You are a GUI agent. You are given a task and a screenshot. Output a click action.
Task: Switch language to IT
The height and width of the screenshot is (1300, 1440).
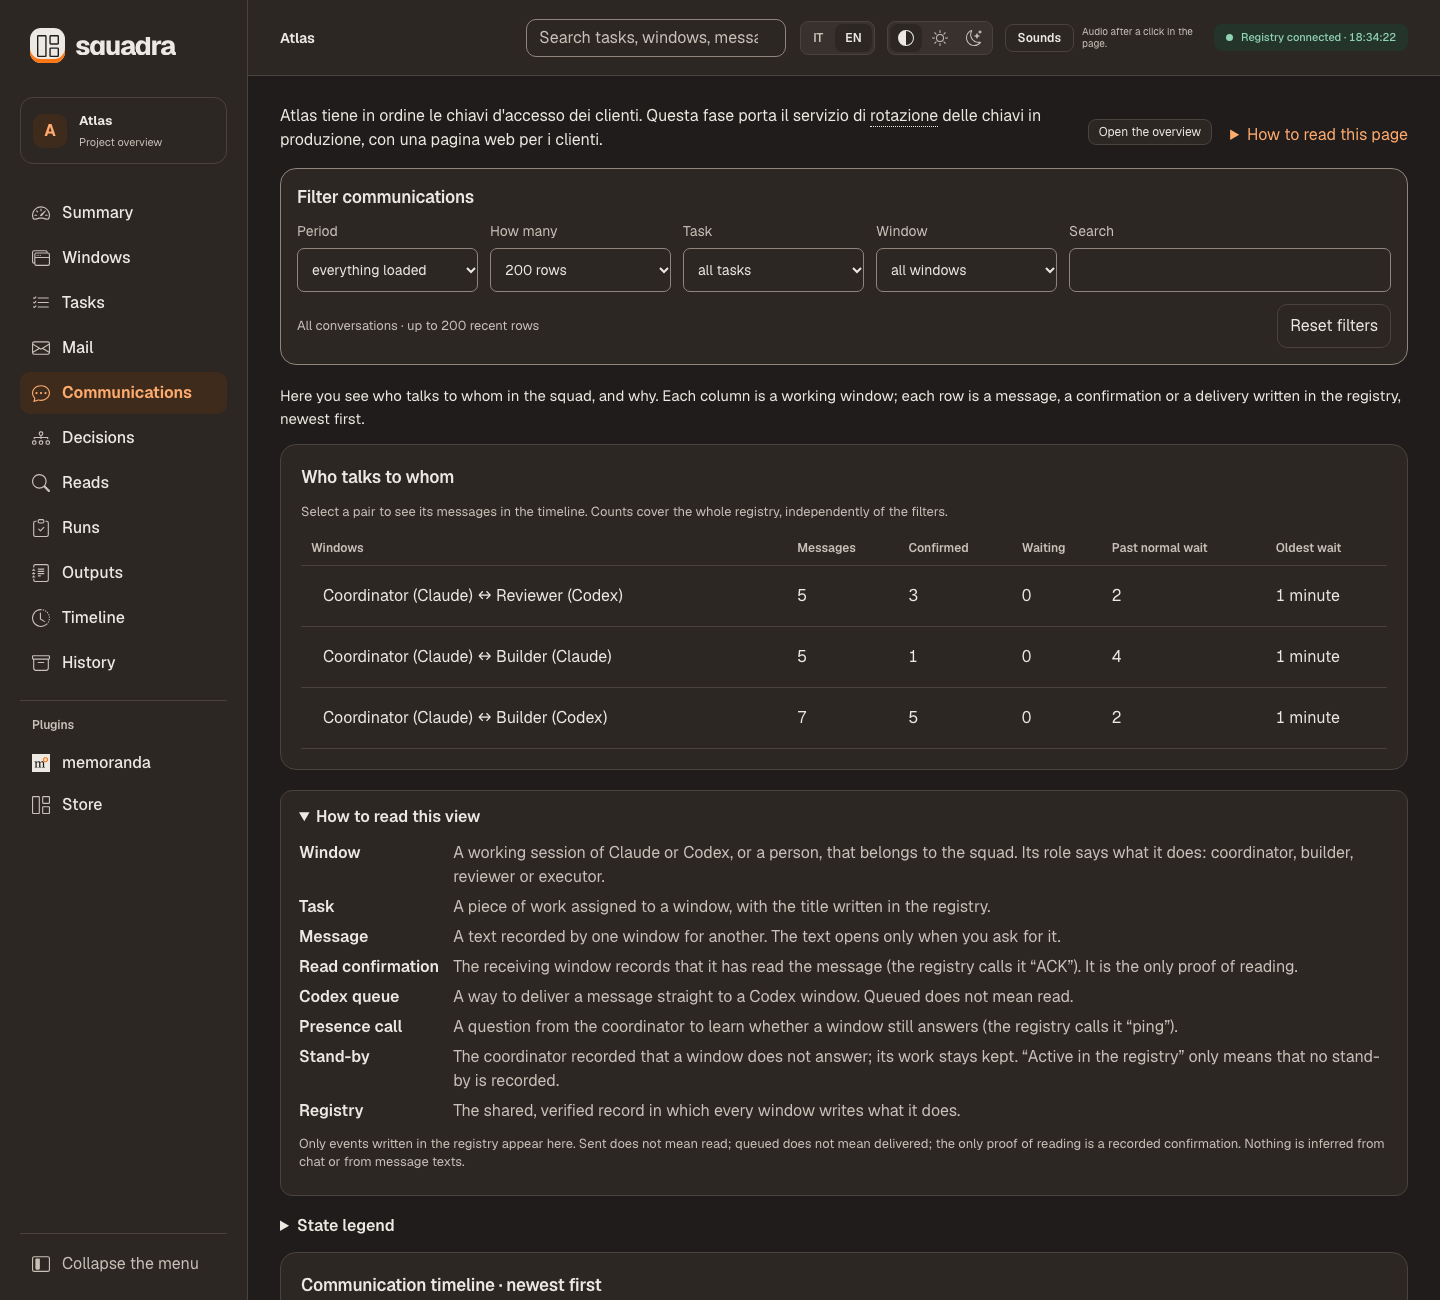[818, 38]
